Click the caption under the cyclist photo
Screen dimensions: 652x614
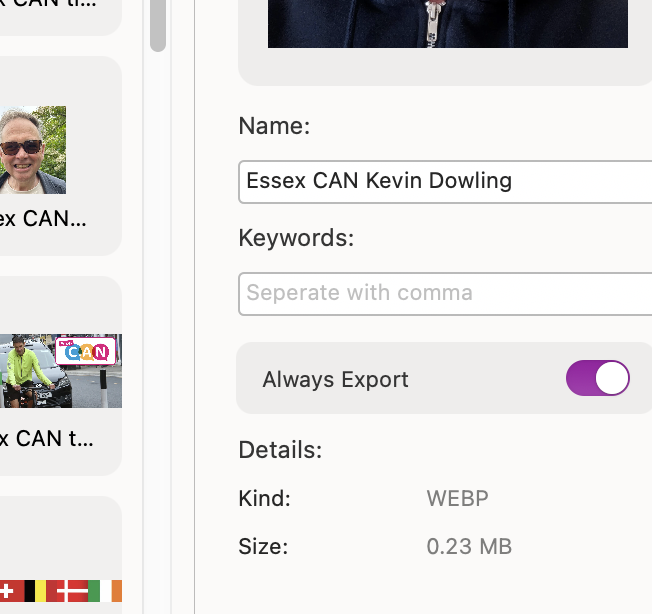[46, 438]
